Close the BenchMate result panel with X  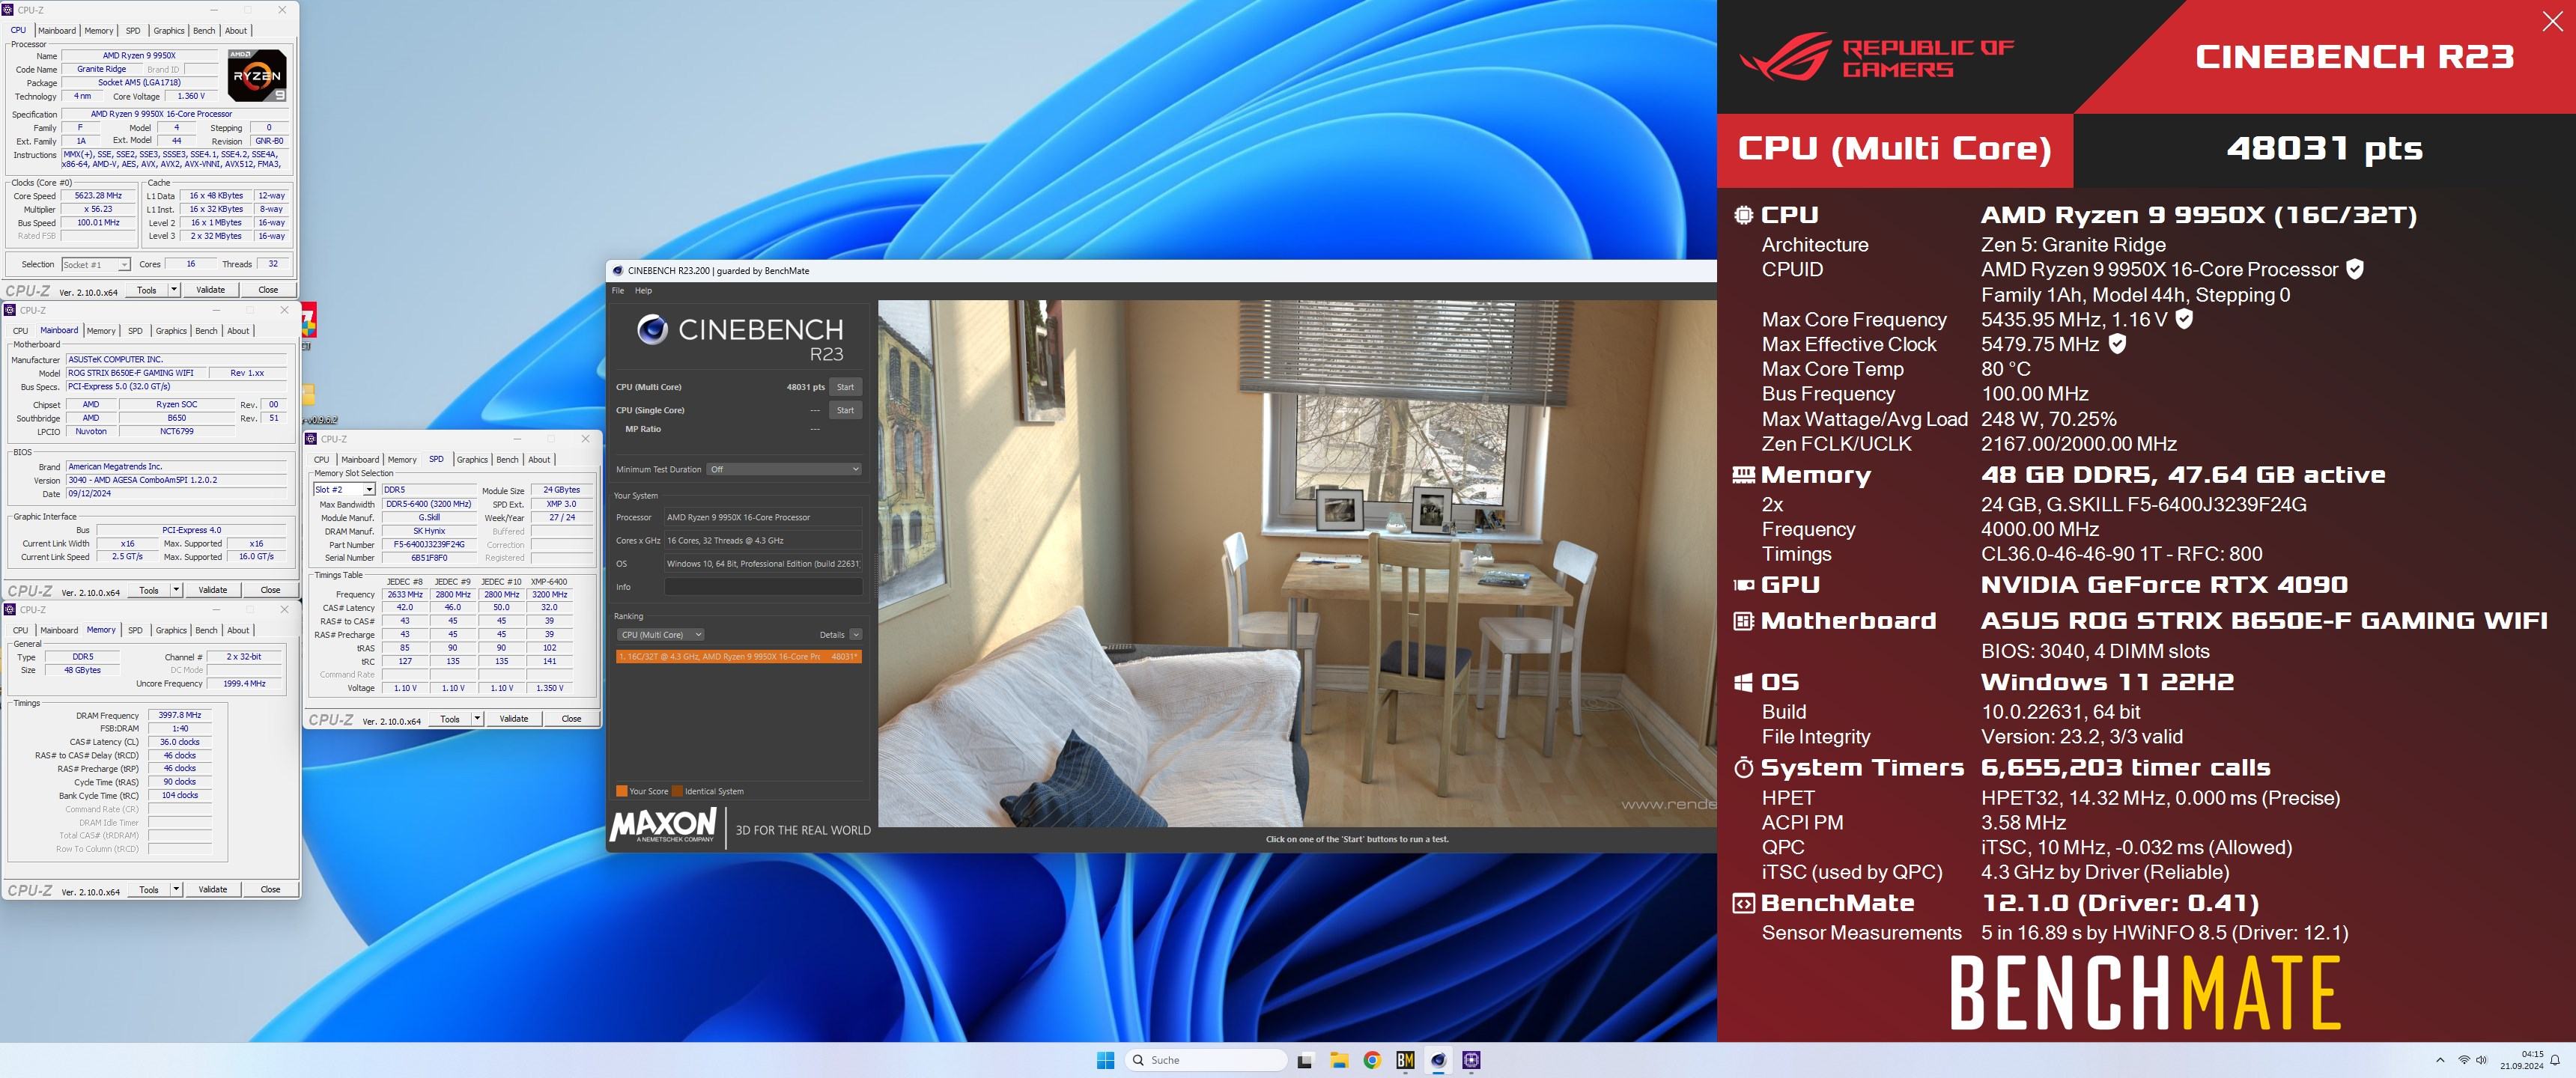click(x=2552, y=22)
